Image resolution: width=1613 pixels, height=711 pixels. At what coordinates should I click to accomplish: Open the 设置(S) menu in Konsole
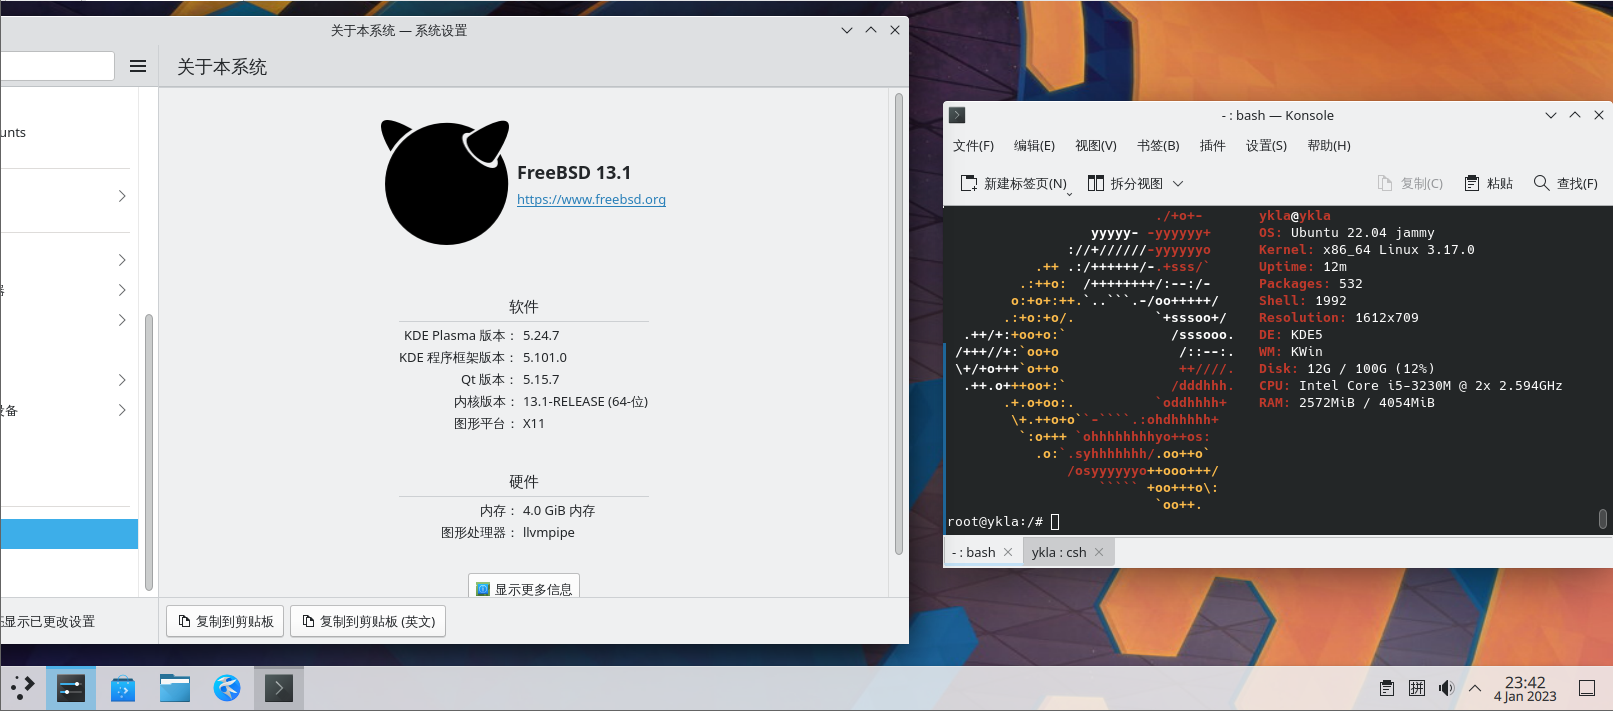[1266, 146]
